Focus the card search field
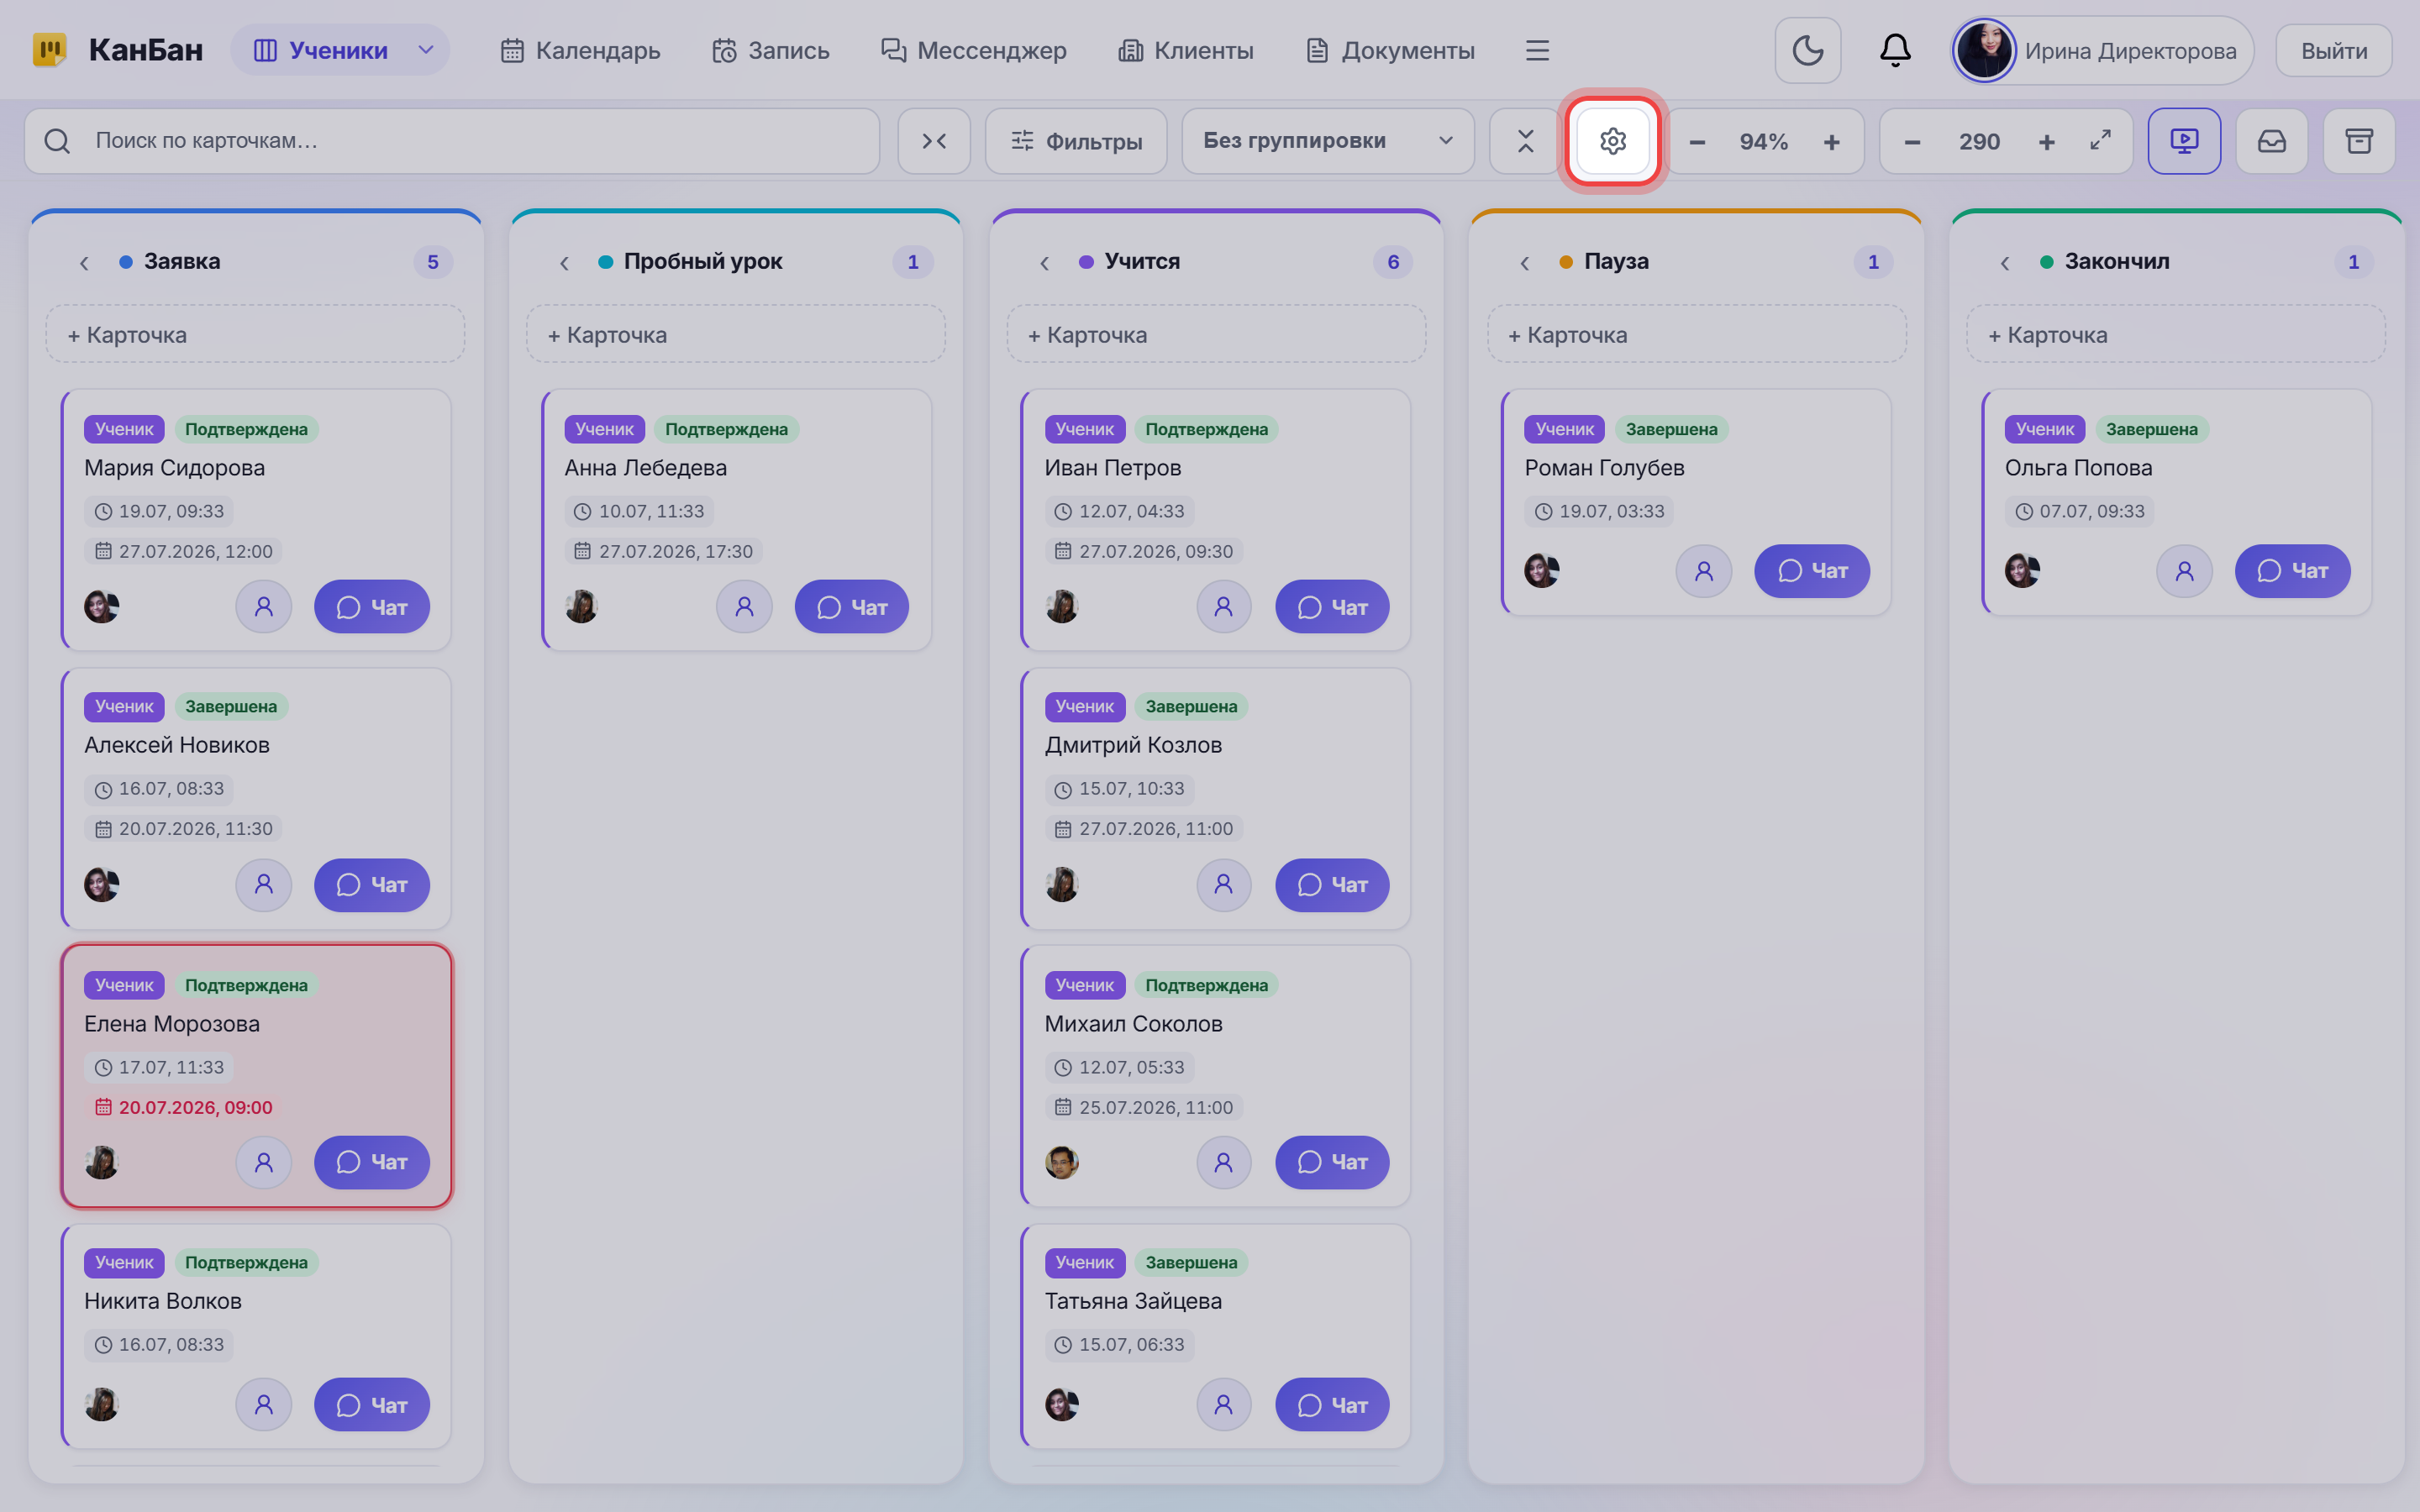The width and height of the screenshot is (2420, 1512). coord(452,141)
